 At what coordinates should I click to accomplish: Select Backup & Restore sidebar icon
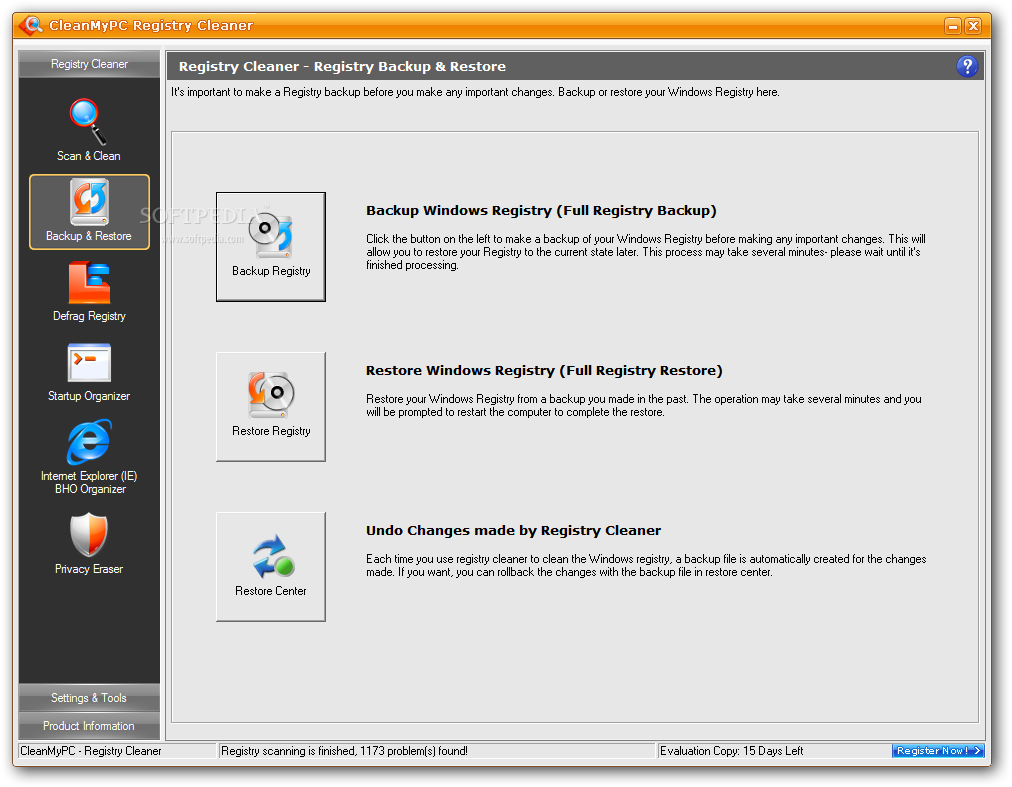click(89, 202)
